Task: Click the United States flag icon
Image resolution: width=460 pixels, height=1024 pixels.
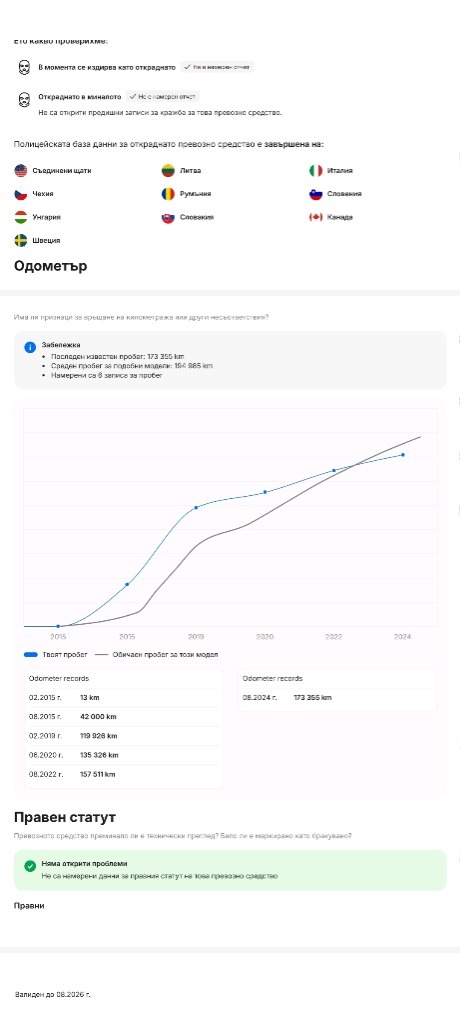Action: (21, 170)
